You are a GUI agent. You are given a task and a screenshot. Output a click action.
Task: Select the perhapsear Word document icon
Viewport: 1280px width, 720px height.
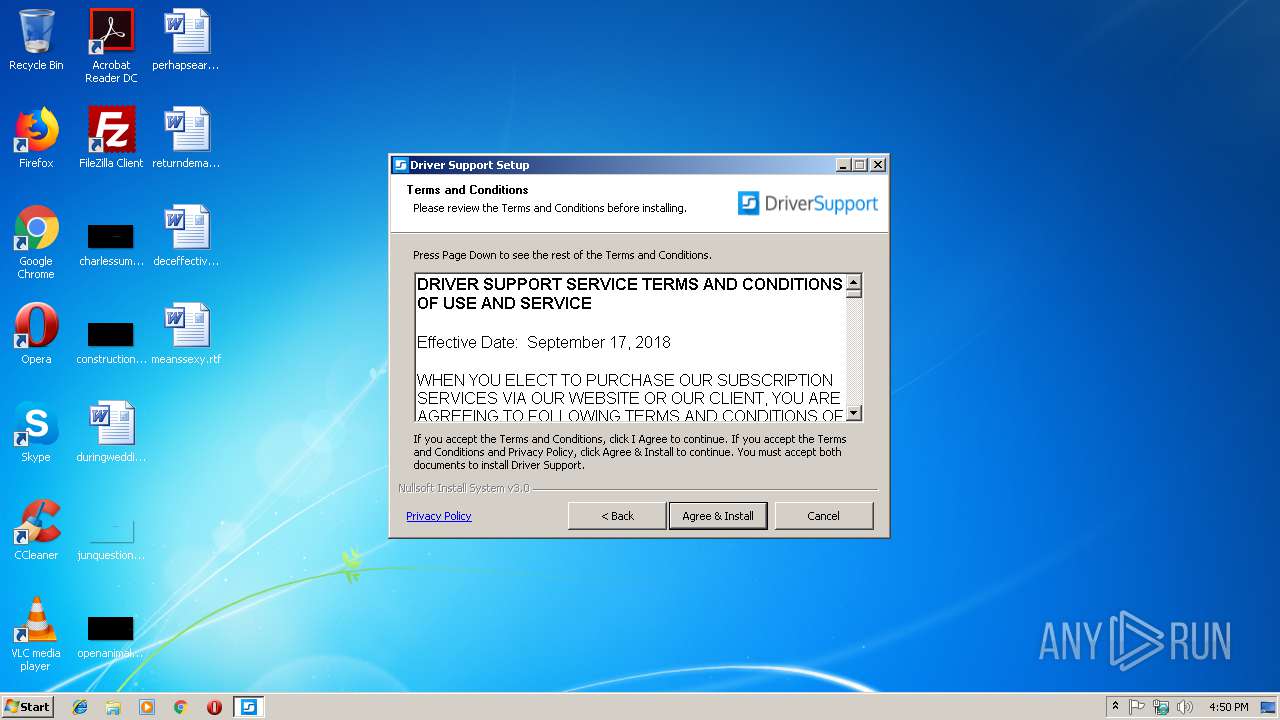click(x=186, y=40)
